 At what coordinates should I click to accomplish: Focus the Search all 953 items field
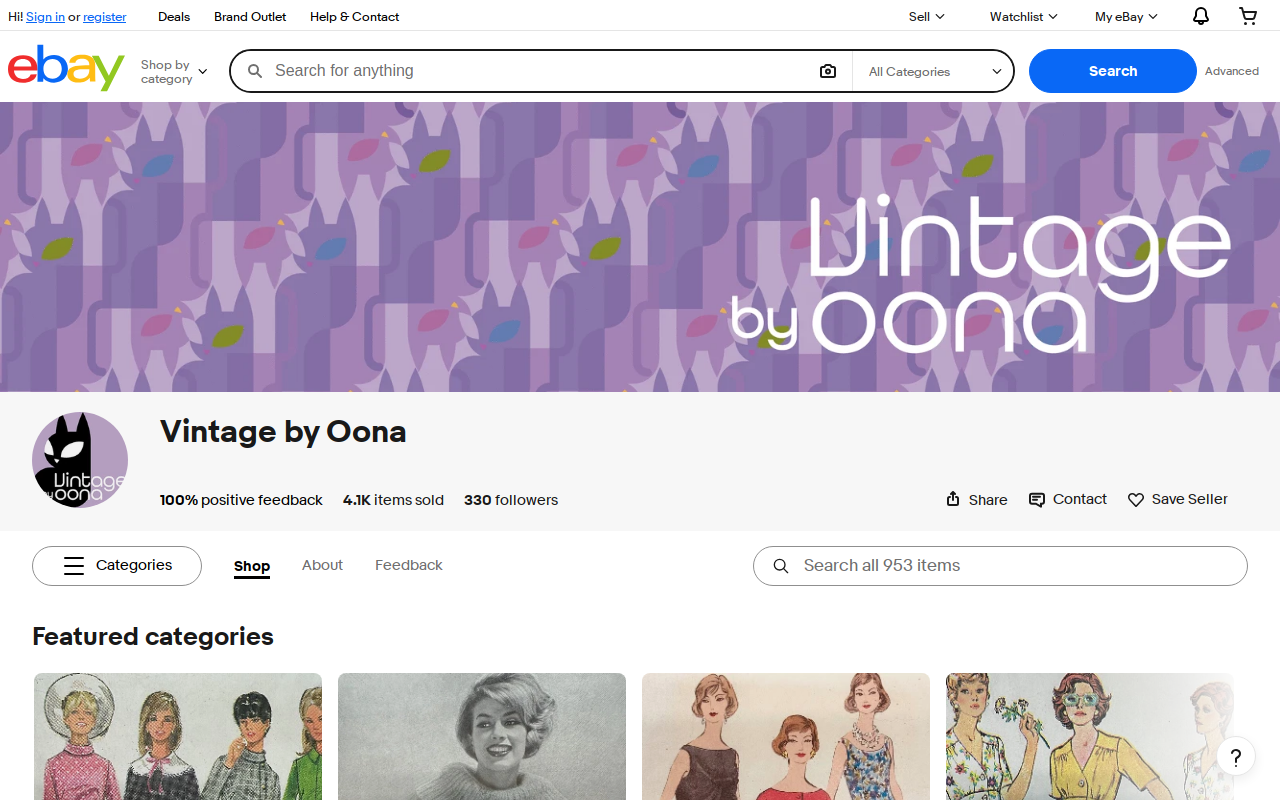1000,566
